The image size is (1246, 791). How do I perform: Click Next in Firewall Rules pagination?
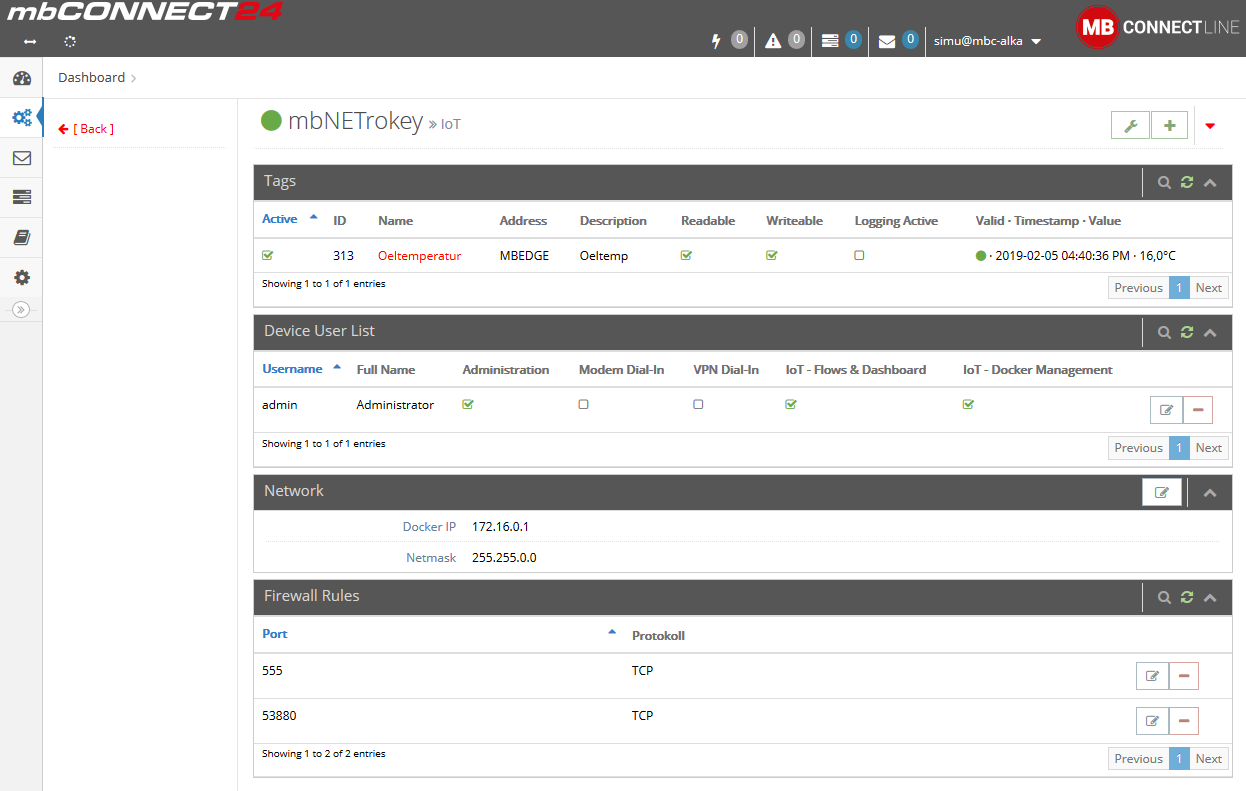(x=1209, y=759)
